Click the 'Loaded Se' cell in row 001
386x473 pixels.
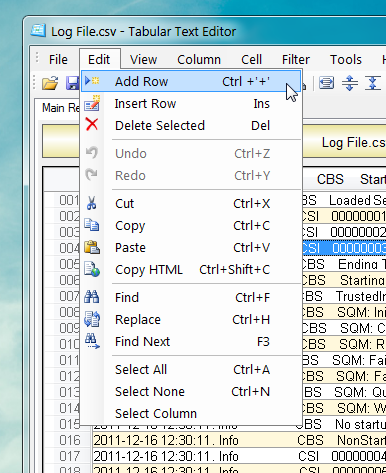357,200
